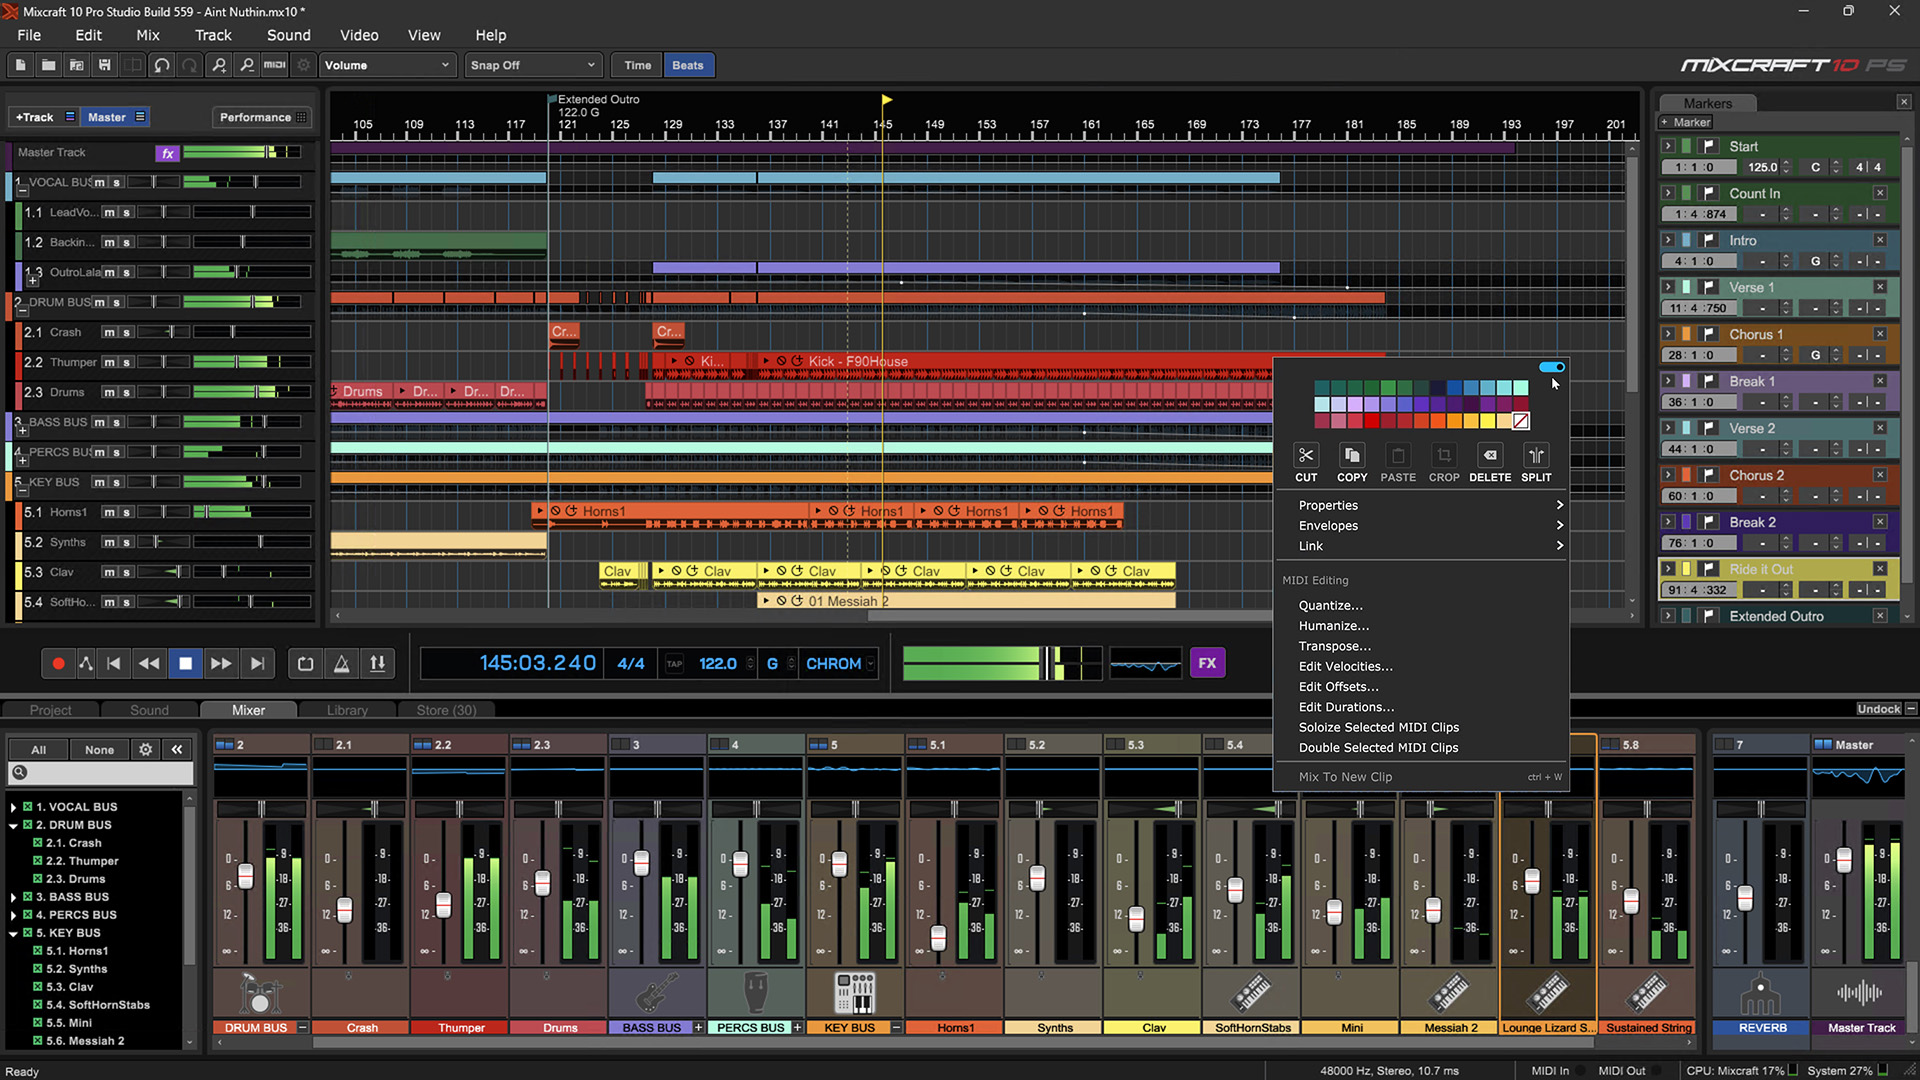The image size is (1920, 1080).
Task: Click the Metronome tap tempo icon
Action: click(x=674, y=663)
